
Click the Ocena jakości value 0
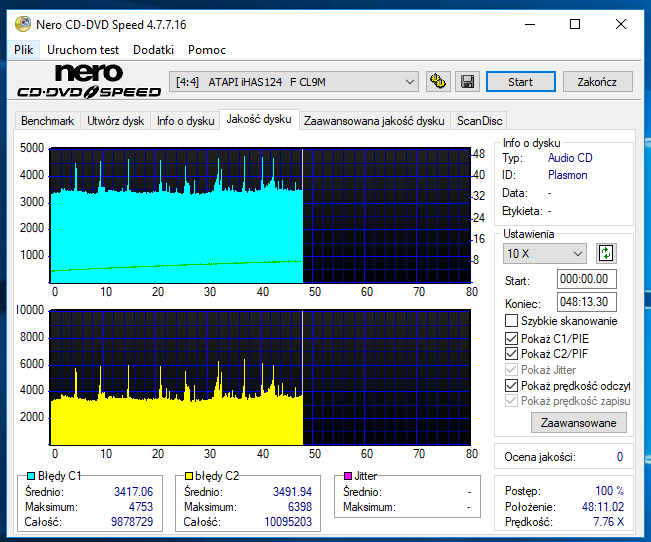point(619,457)
